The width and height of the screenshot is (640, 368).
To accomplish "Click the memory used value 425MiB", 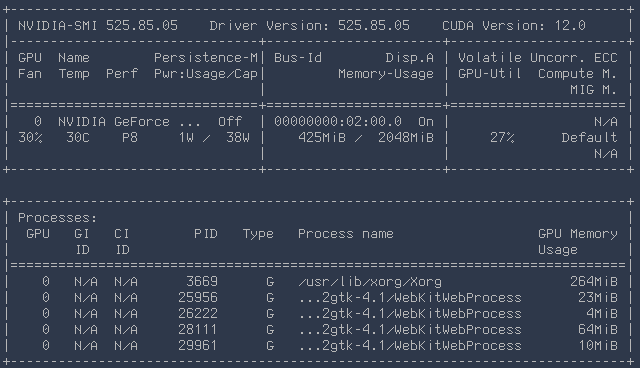I will 322,137.
